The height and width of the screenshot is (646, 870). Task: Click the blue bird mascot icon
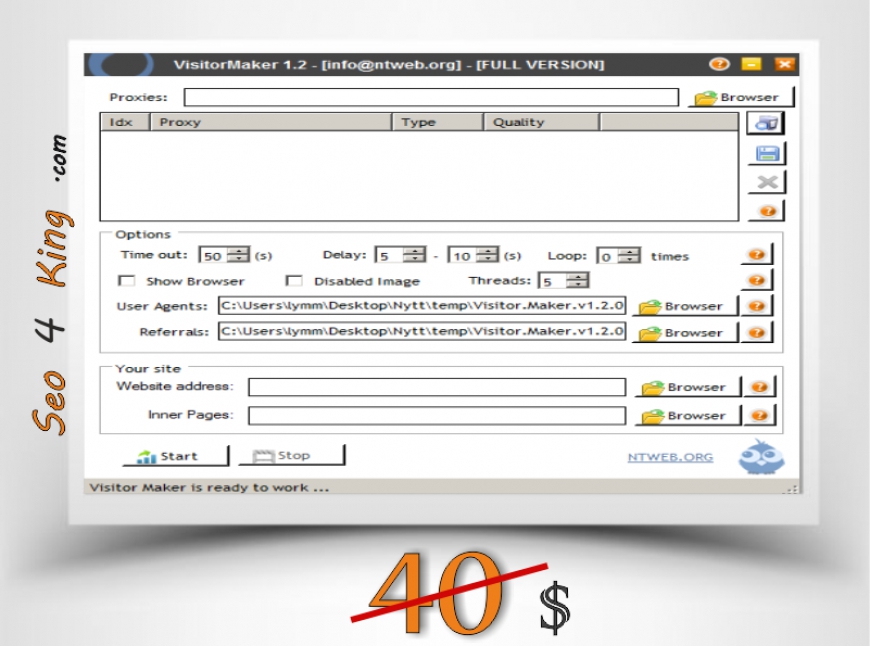761,457
